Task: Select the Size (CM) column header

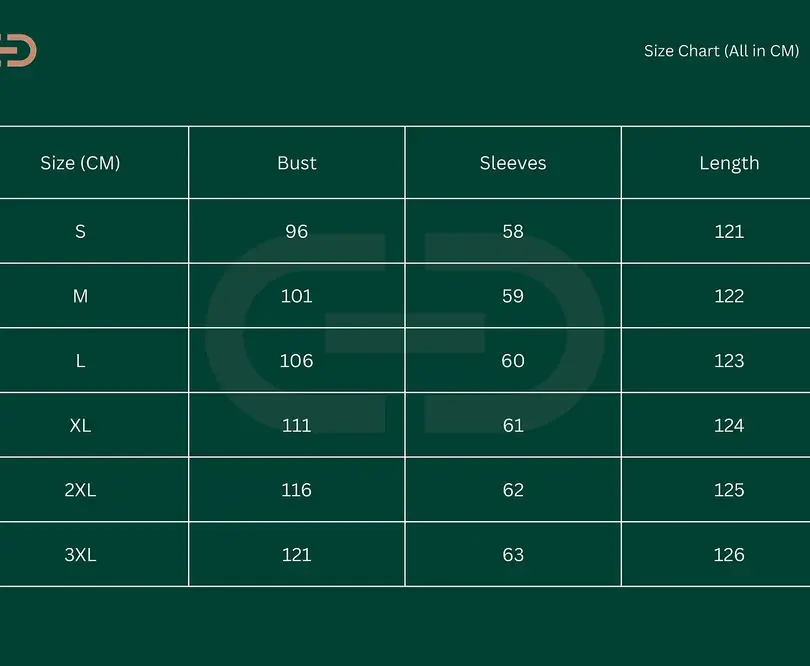Action: pos(80,163)
